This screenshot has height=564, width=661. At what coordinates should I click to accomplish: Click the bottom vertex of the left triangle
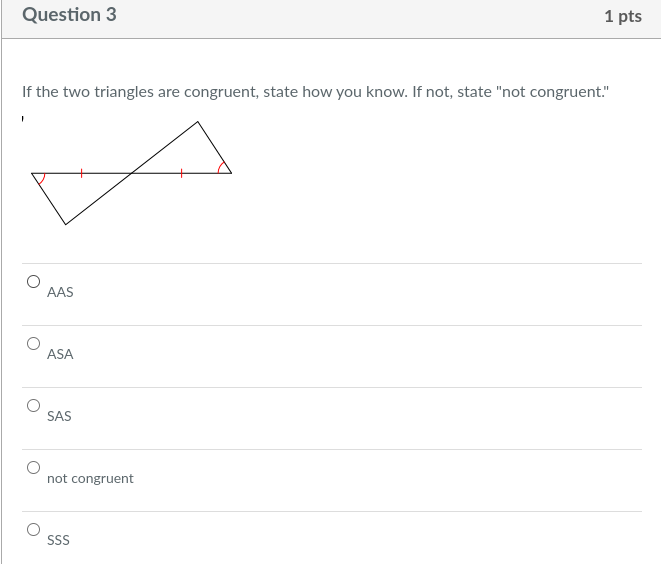pyautogui.click(x=66, y=224)
